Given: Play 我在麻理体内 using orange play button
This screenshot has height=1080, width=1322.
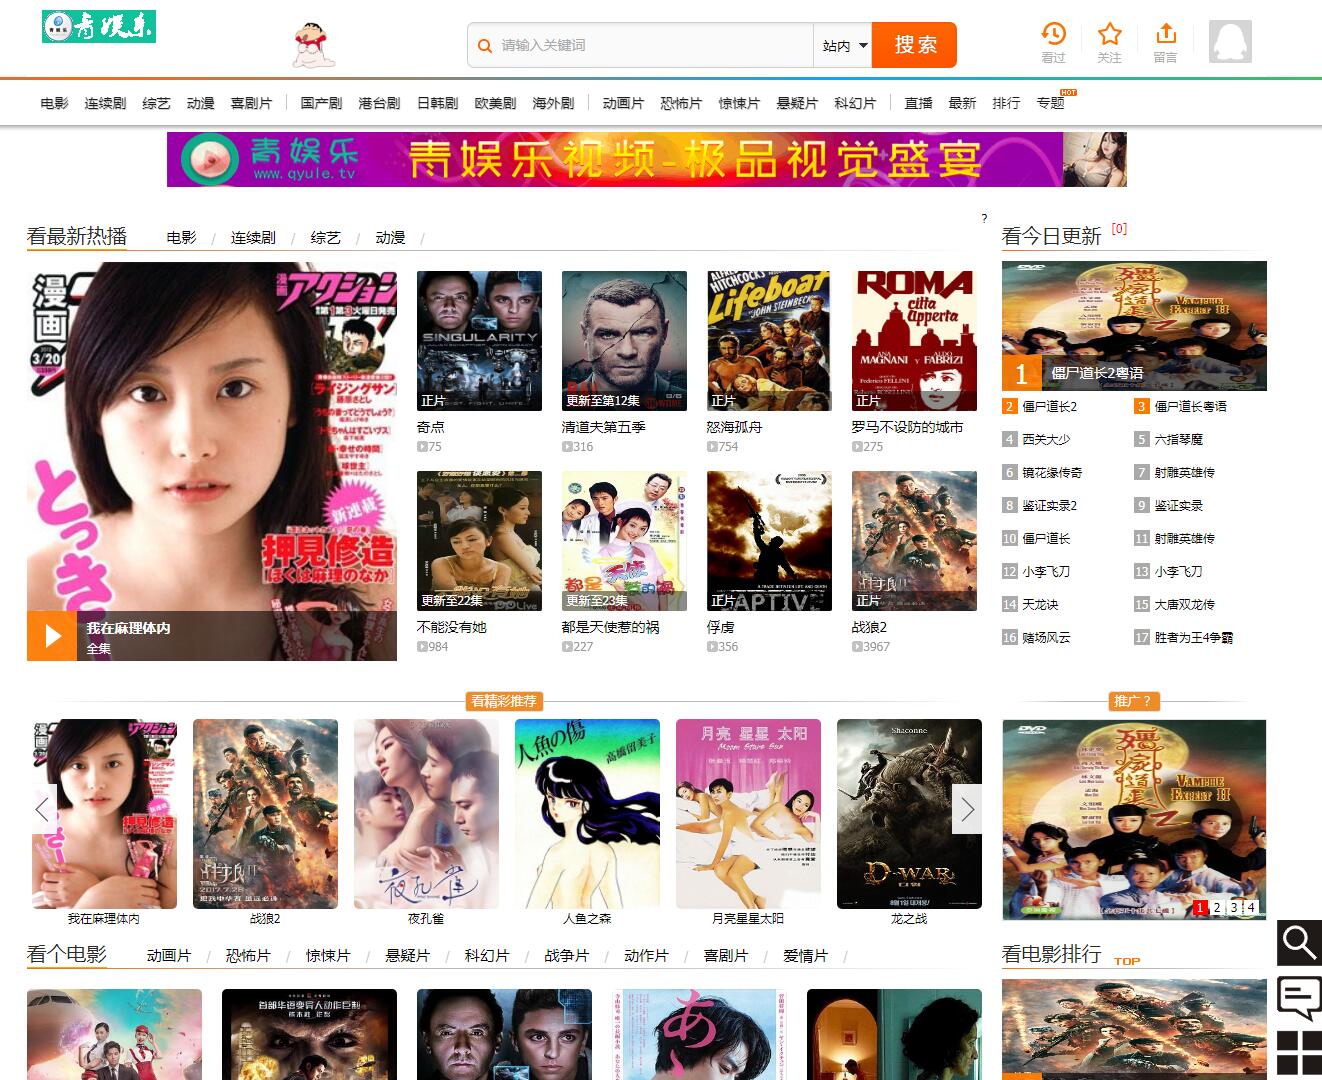Looking at the screenshot, I should [x=52, y=636].
